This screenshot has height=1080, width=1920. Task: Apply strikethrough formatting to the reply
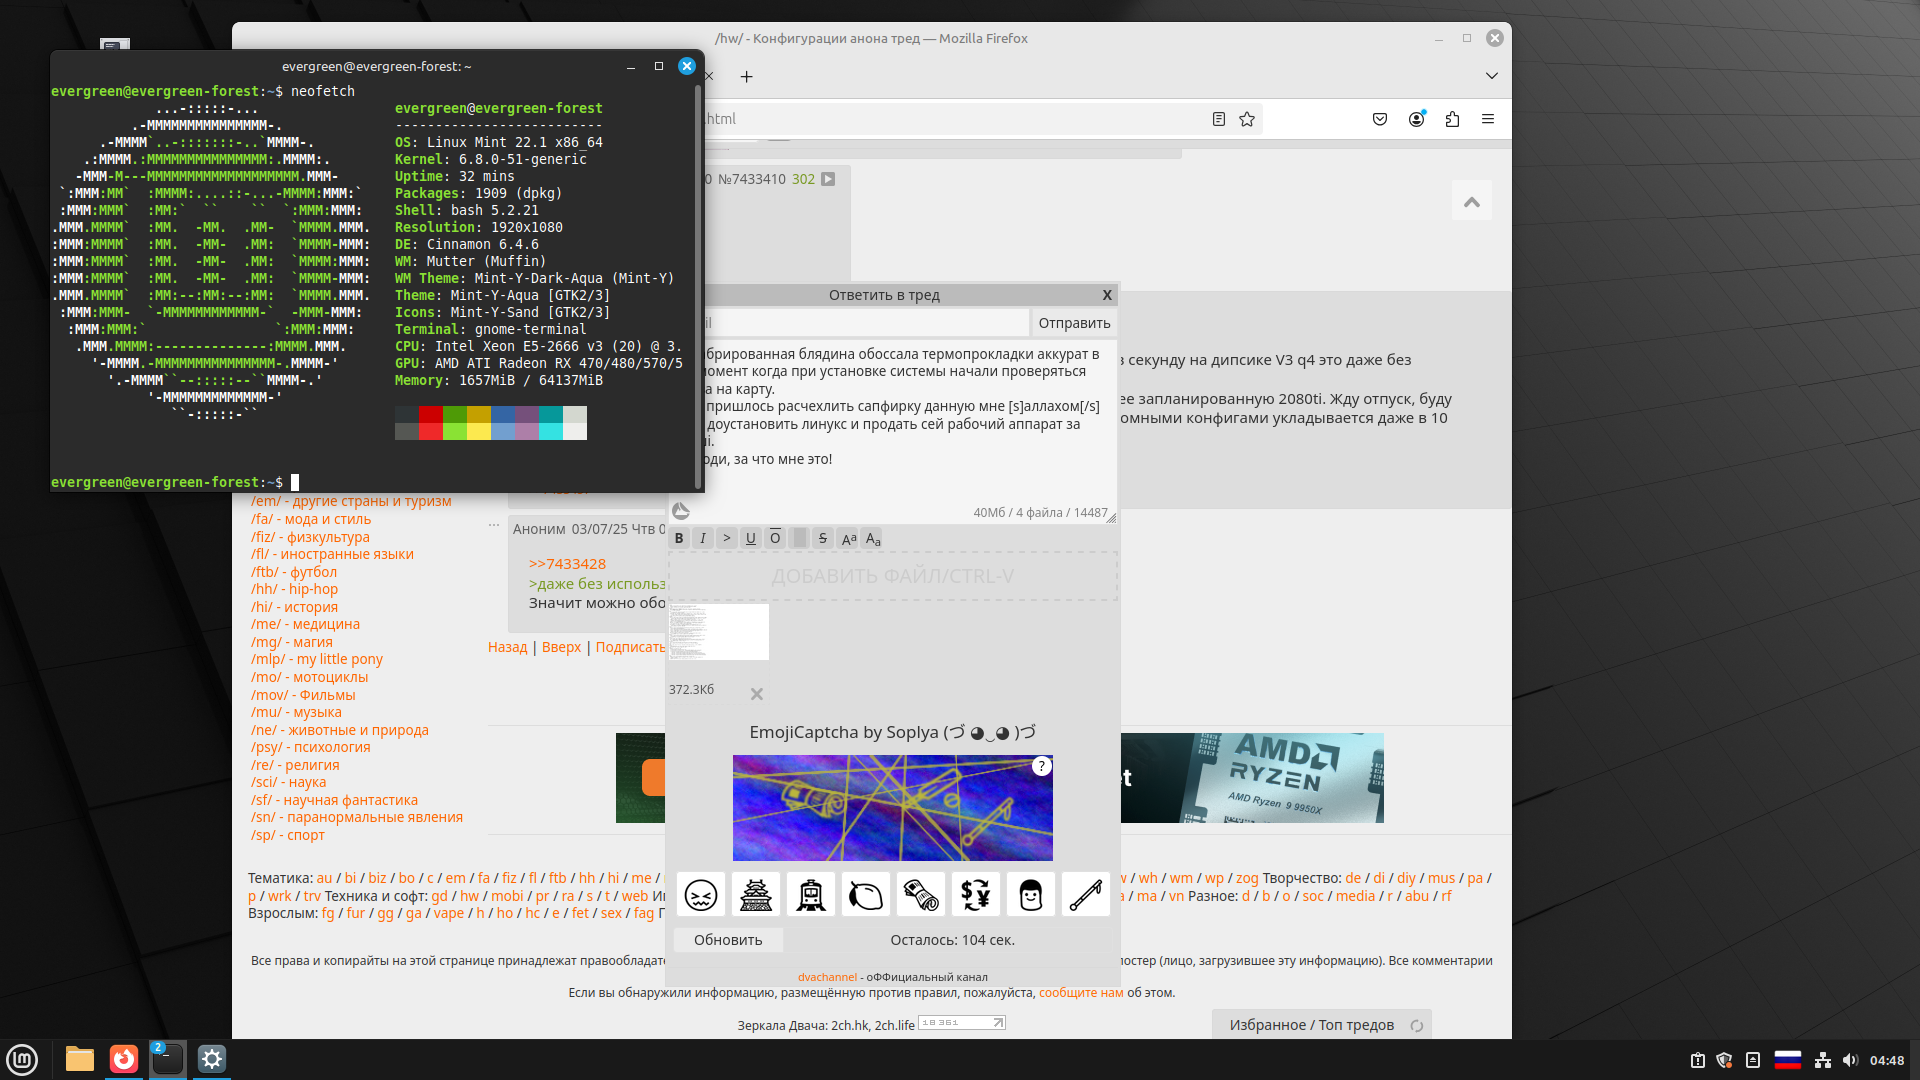pyautogui.click(x=822, y=538)
